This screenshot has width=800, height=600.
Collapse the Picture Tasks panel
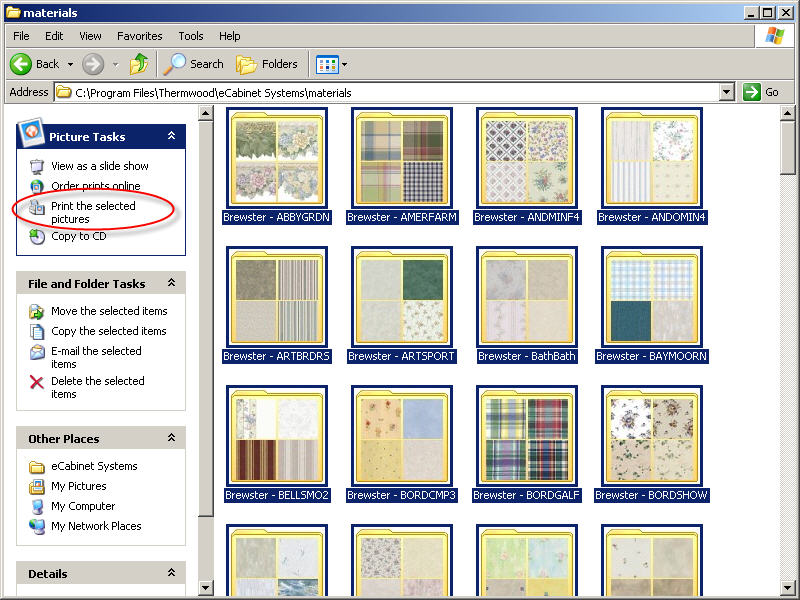171,136
